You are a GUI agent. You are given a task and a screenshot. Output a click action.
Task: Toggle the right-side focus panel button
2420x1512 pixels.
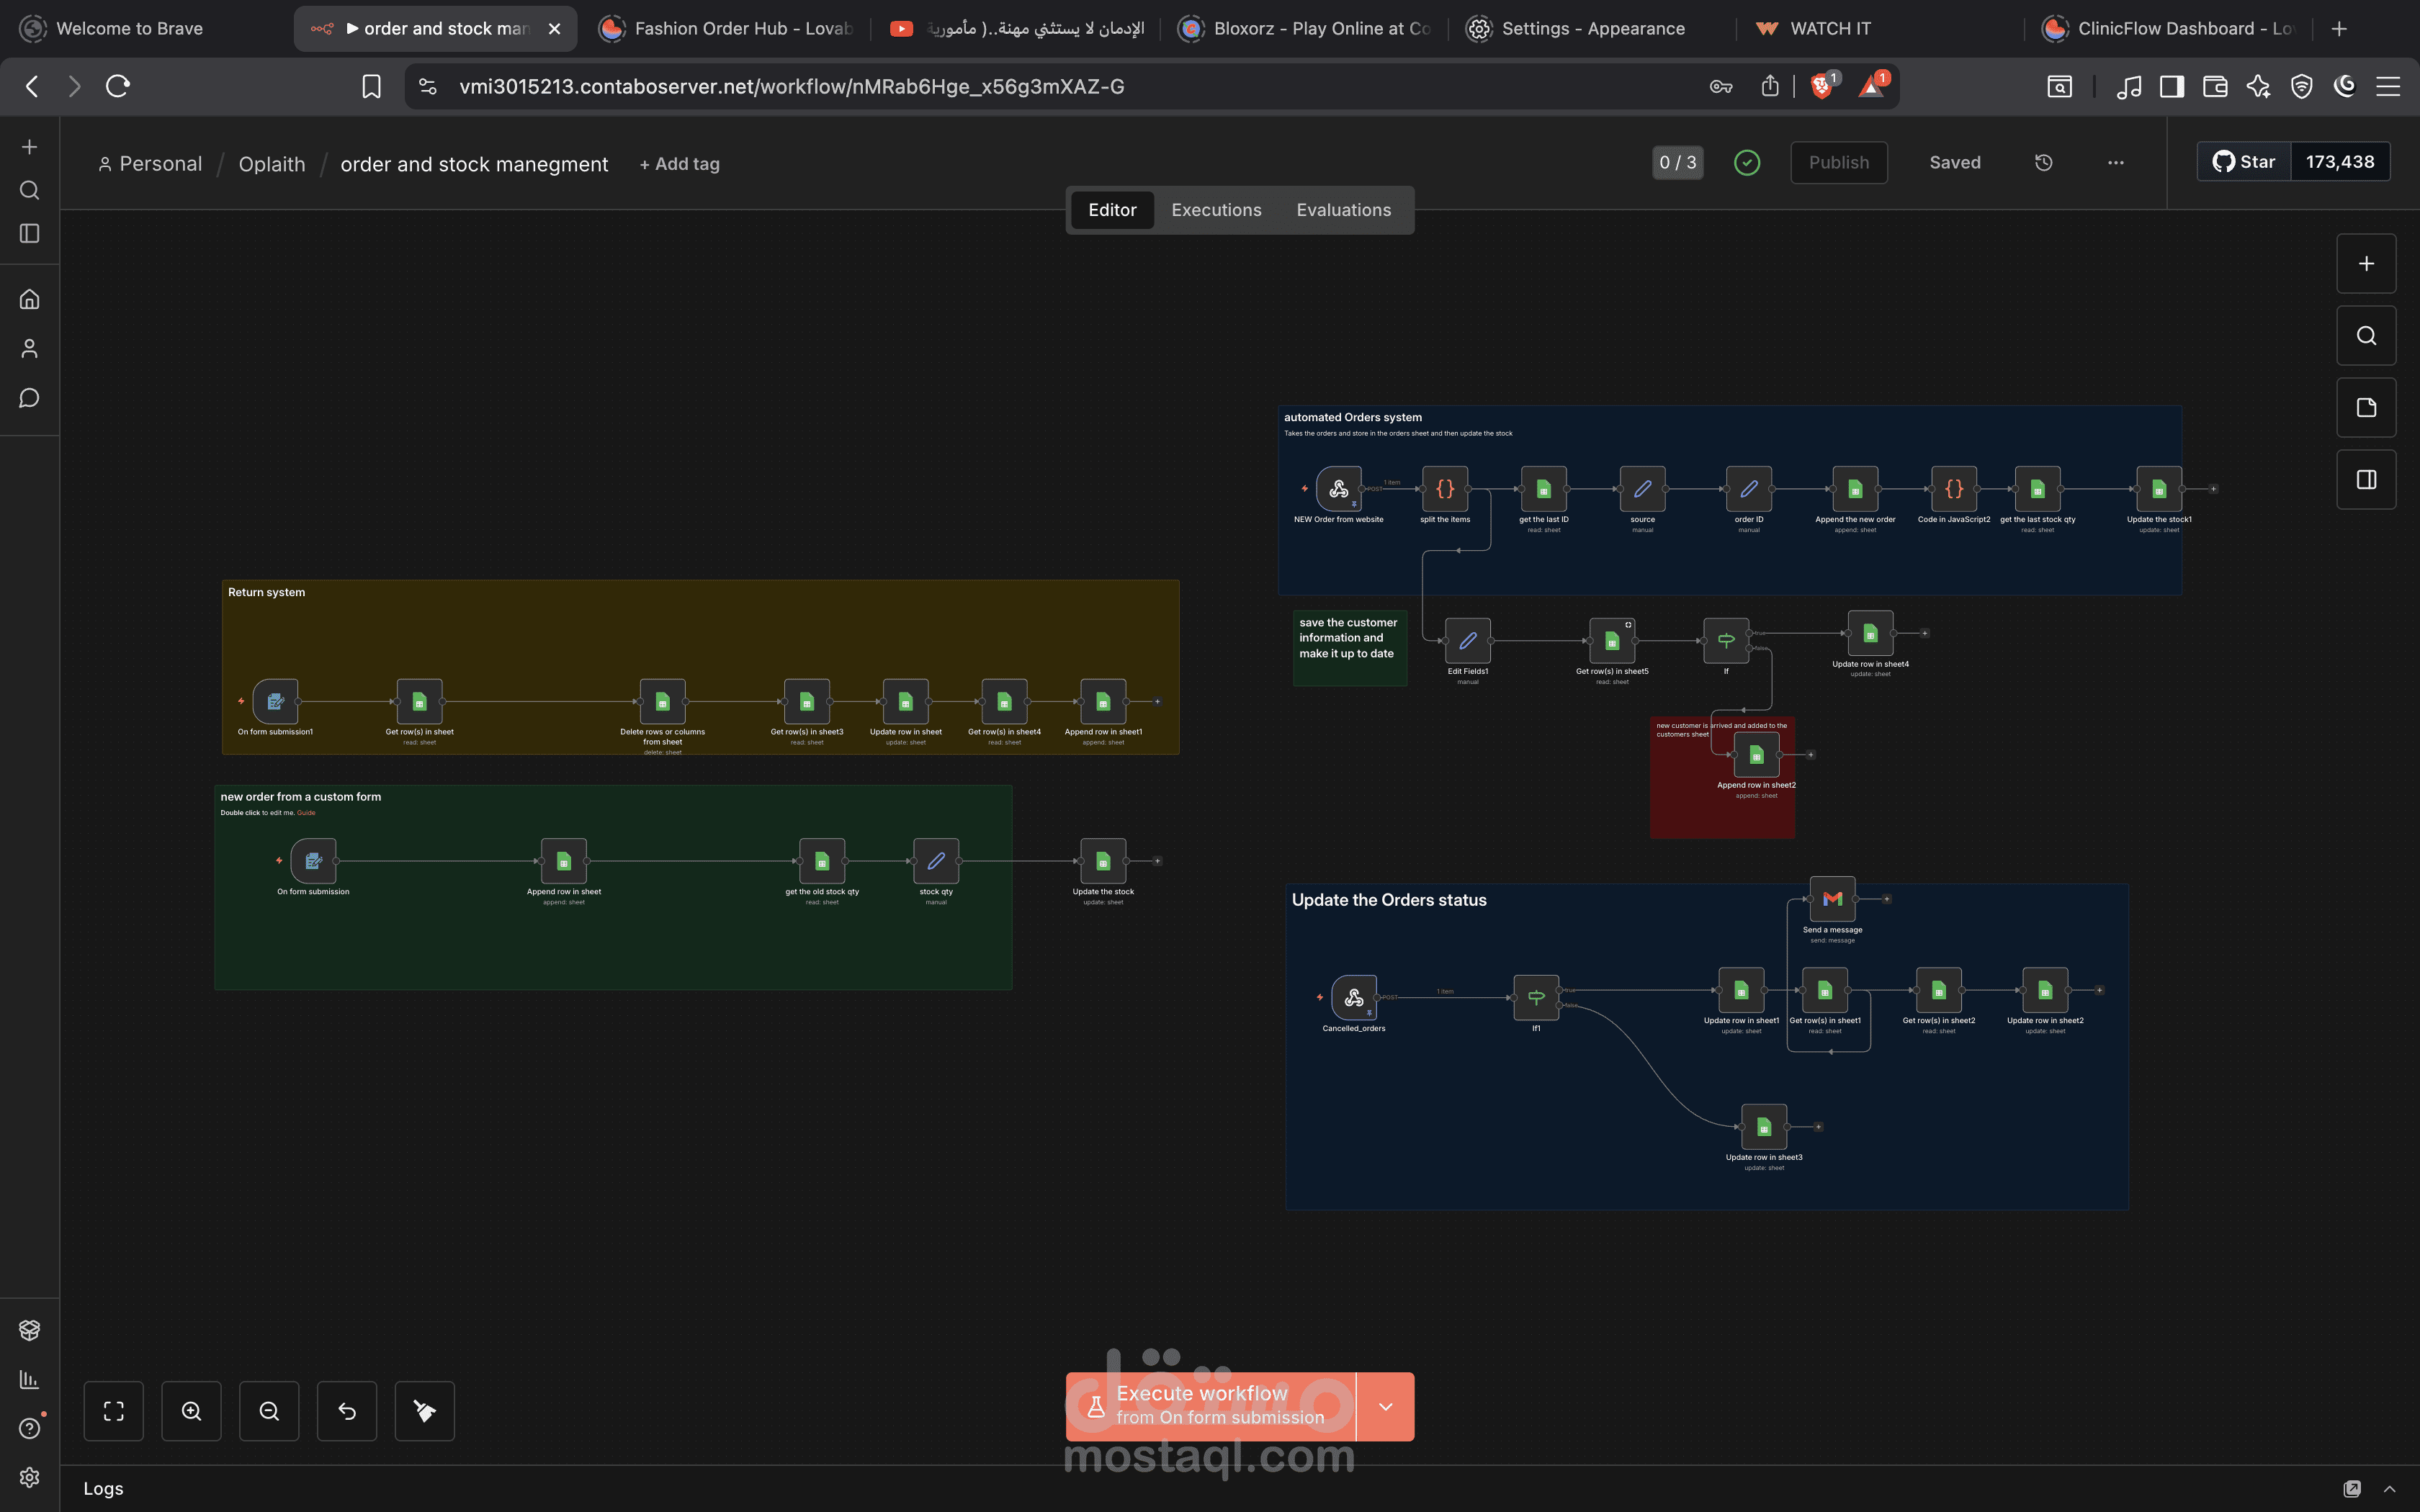click(2366, 480)
